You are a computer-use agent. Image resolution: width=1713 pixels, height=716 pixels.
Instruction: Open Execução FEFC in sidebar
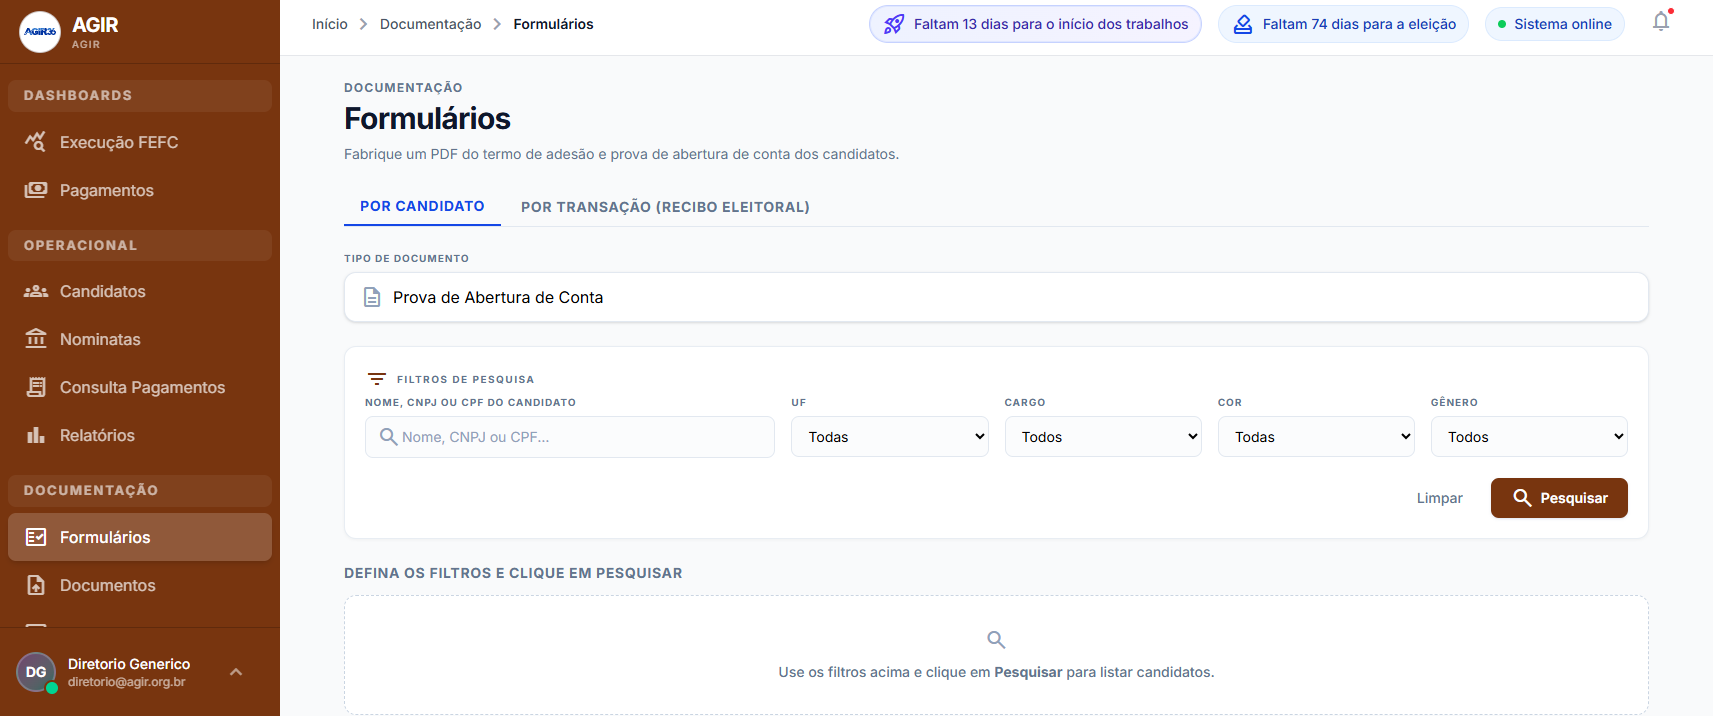(140, 142)
